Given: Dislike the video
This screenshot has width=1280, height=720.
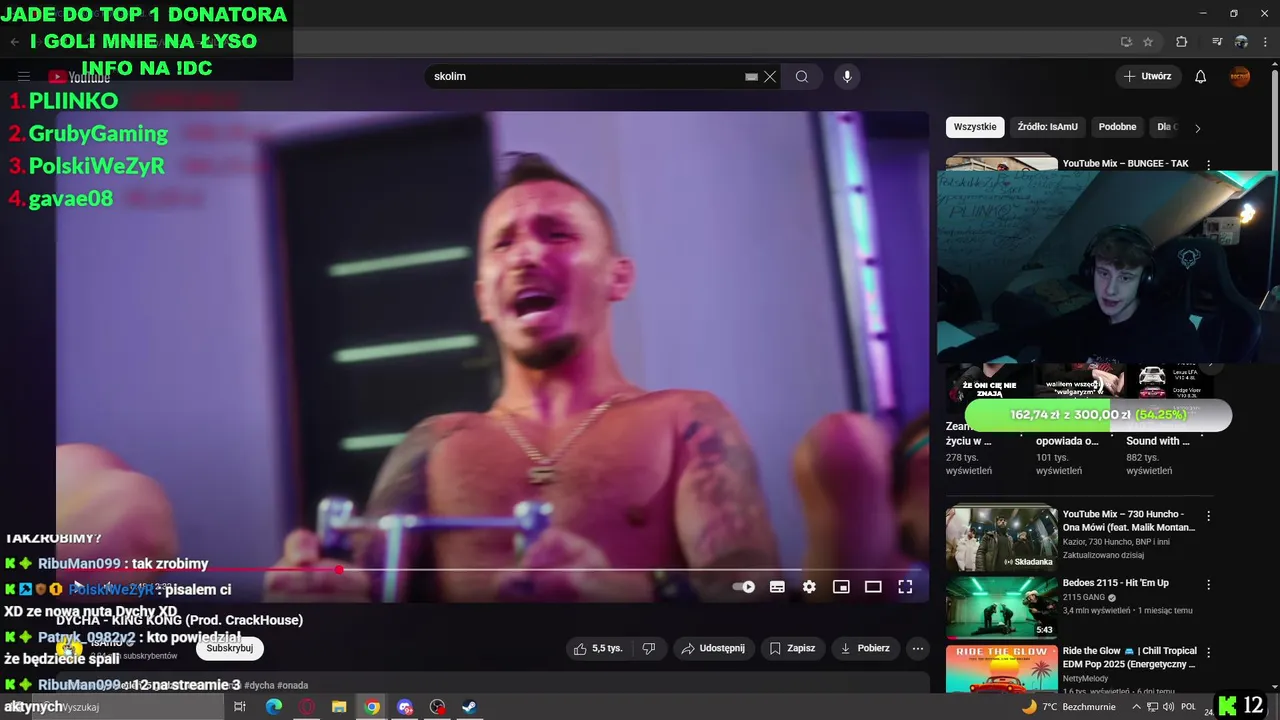Looking at the screenshot, I should [x=648, y=648].
